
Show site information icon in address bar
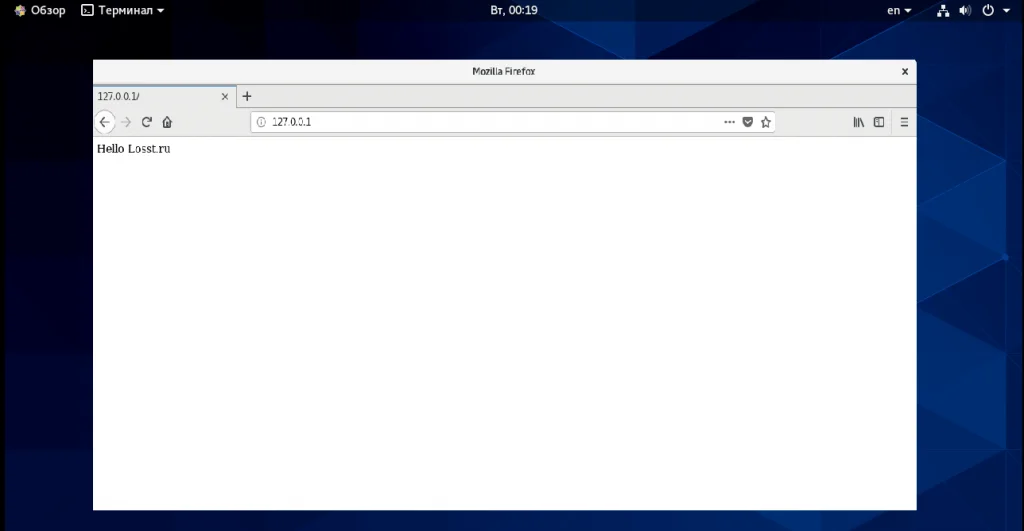(261, 122)
